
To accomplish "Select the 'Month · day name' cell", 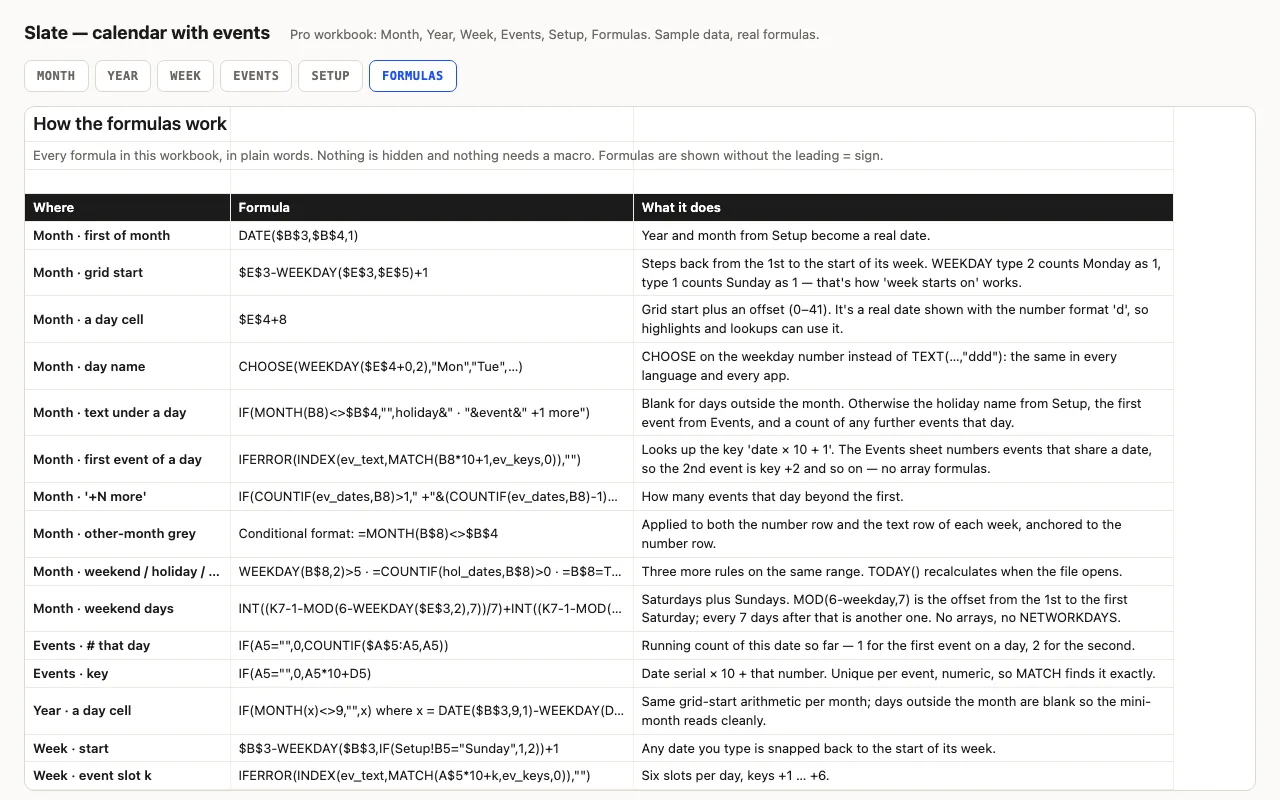I will pyautogui.click(x=128, y=366).
